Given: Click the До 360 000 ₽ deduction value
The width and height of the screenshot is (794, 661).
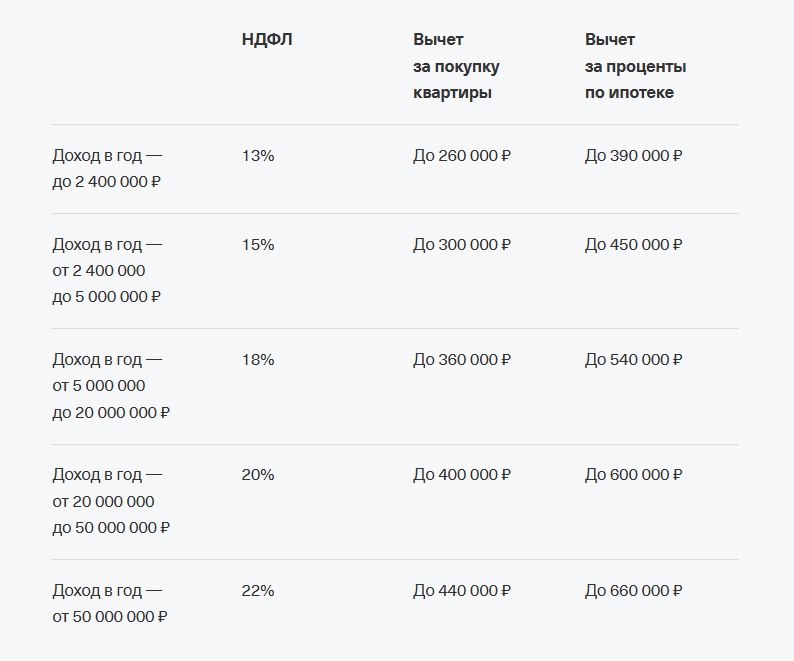Looking at the screenshot, I should coord(461,360).
